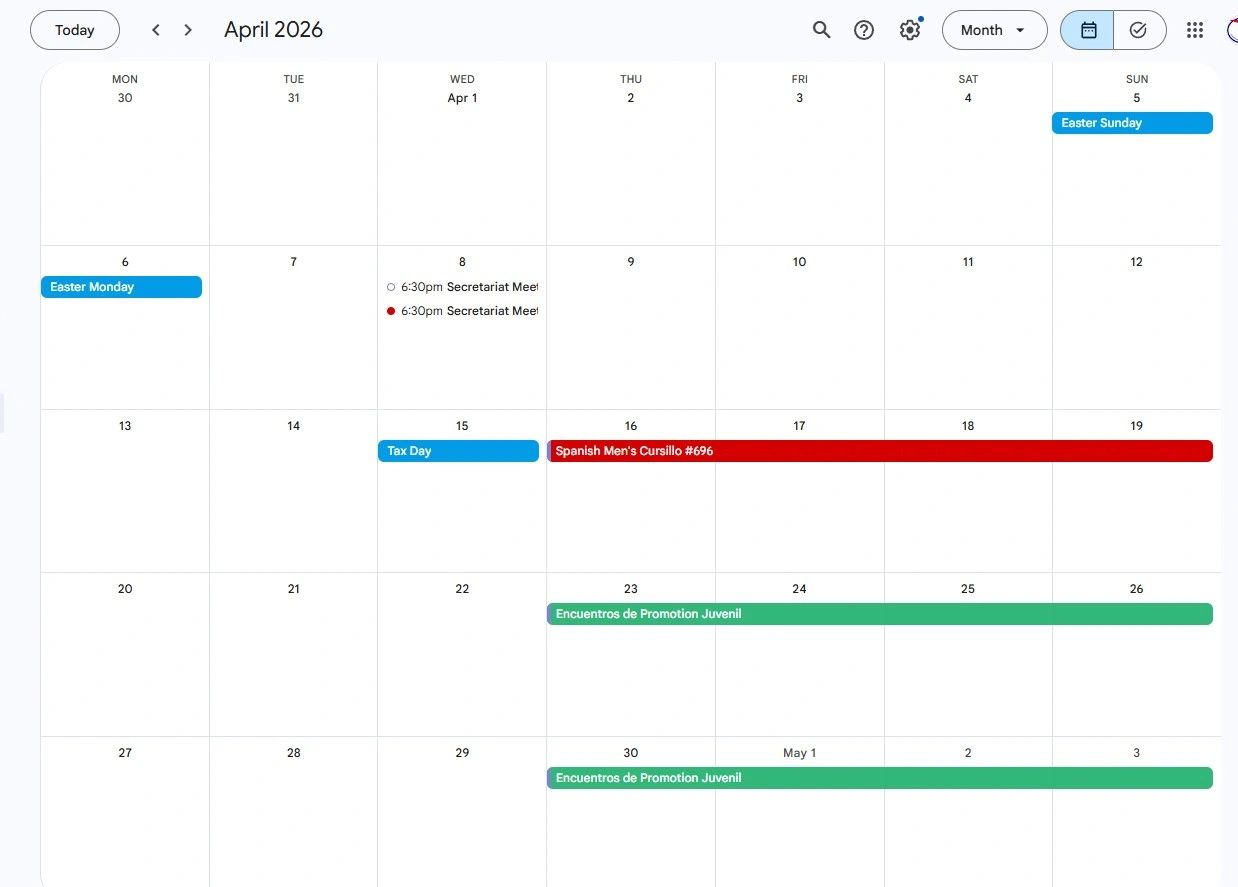This screenshot has height=887, width=1238.
Task: Click the account profile avatar
Action: (x=1232, y=30)
